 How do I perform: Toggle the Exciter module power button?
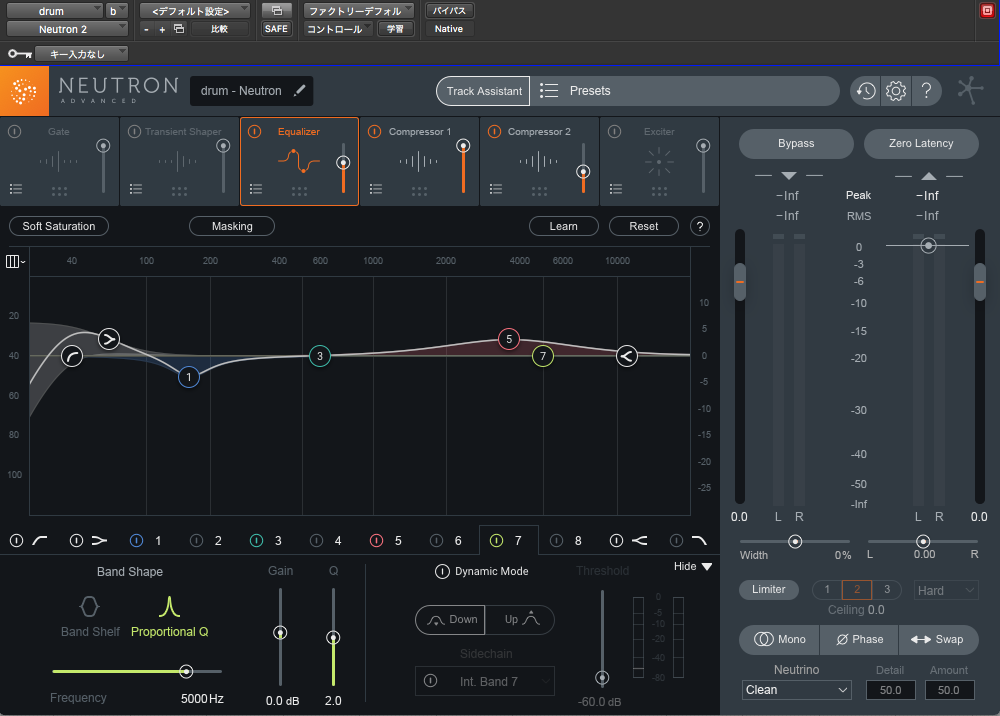tap(614, 131)
